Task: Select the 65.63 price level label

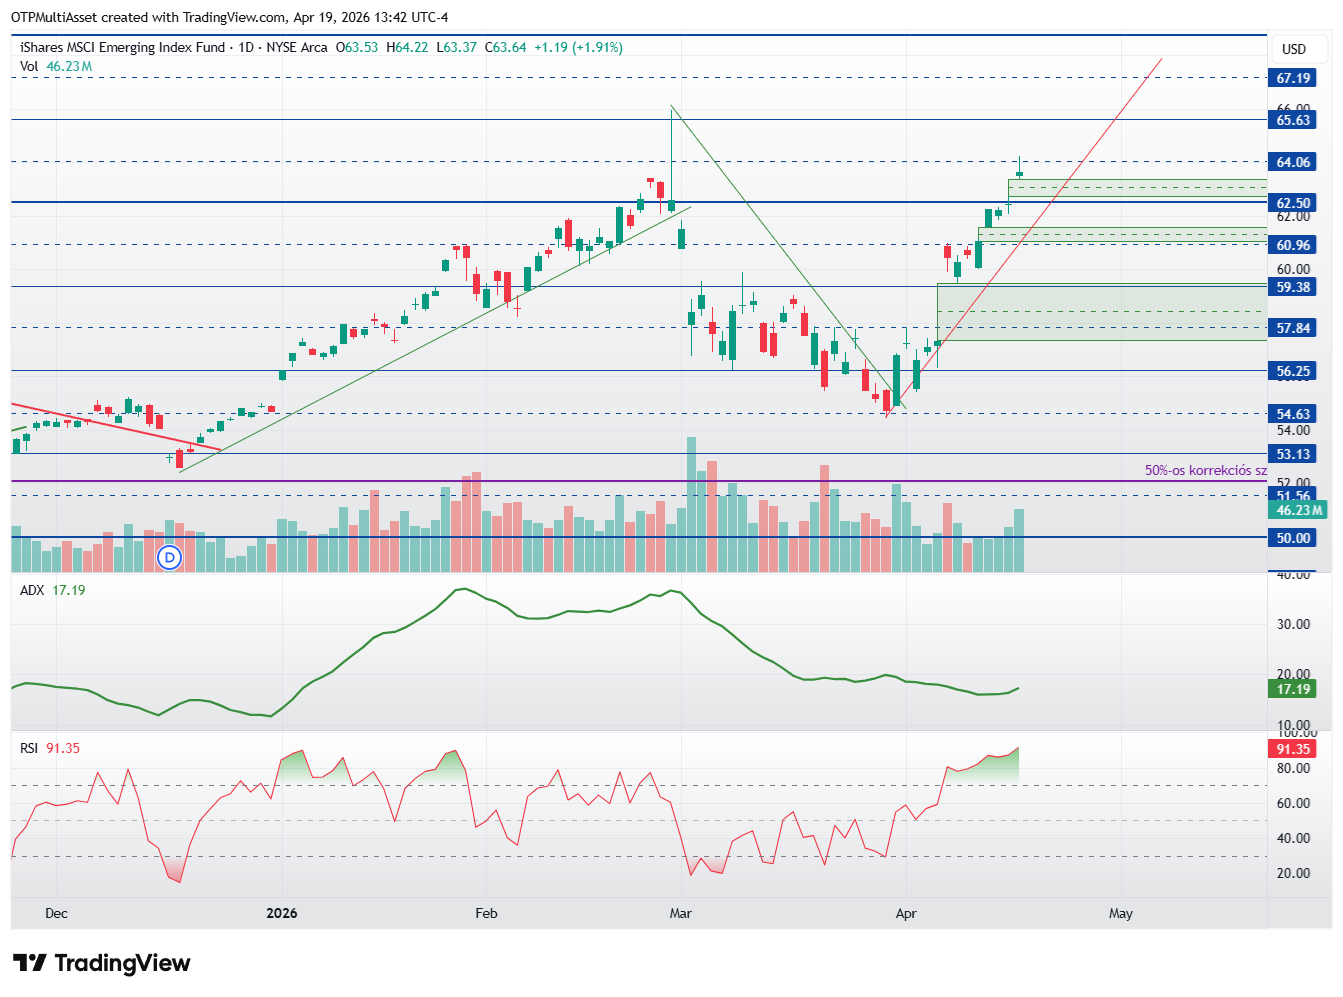Action: [x=1293, y=120]
